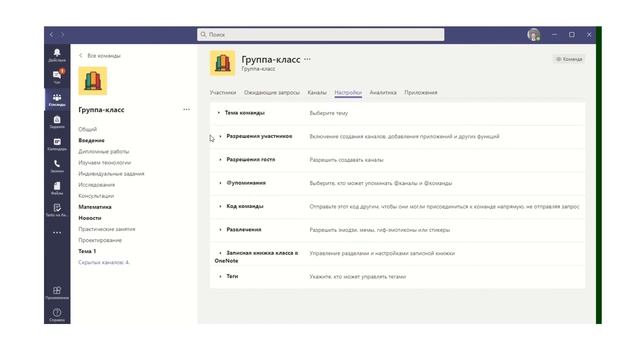Open the Общий channel
The image size is (640, 360).
[x=88, y=129]
